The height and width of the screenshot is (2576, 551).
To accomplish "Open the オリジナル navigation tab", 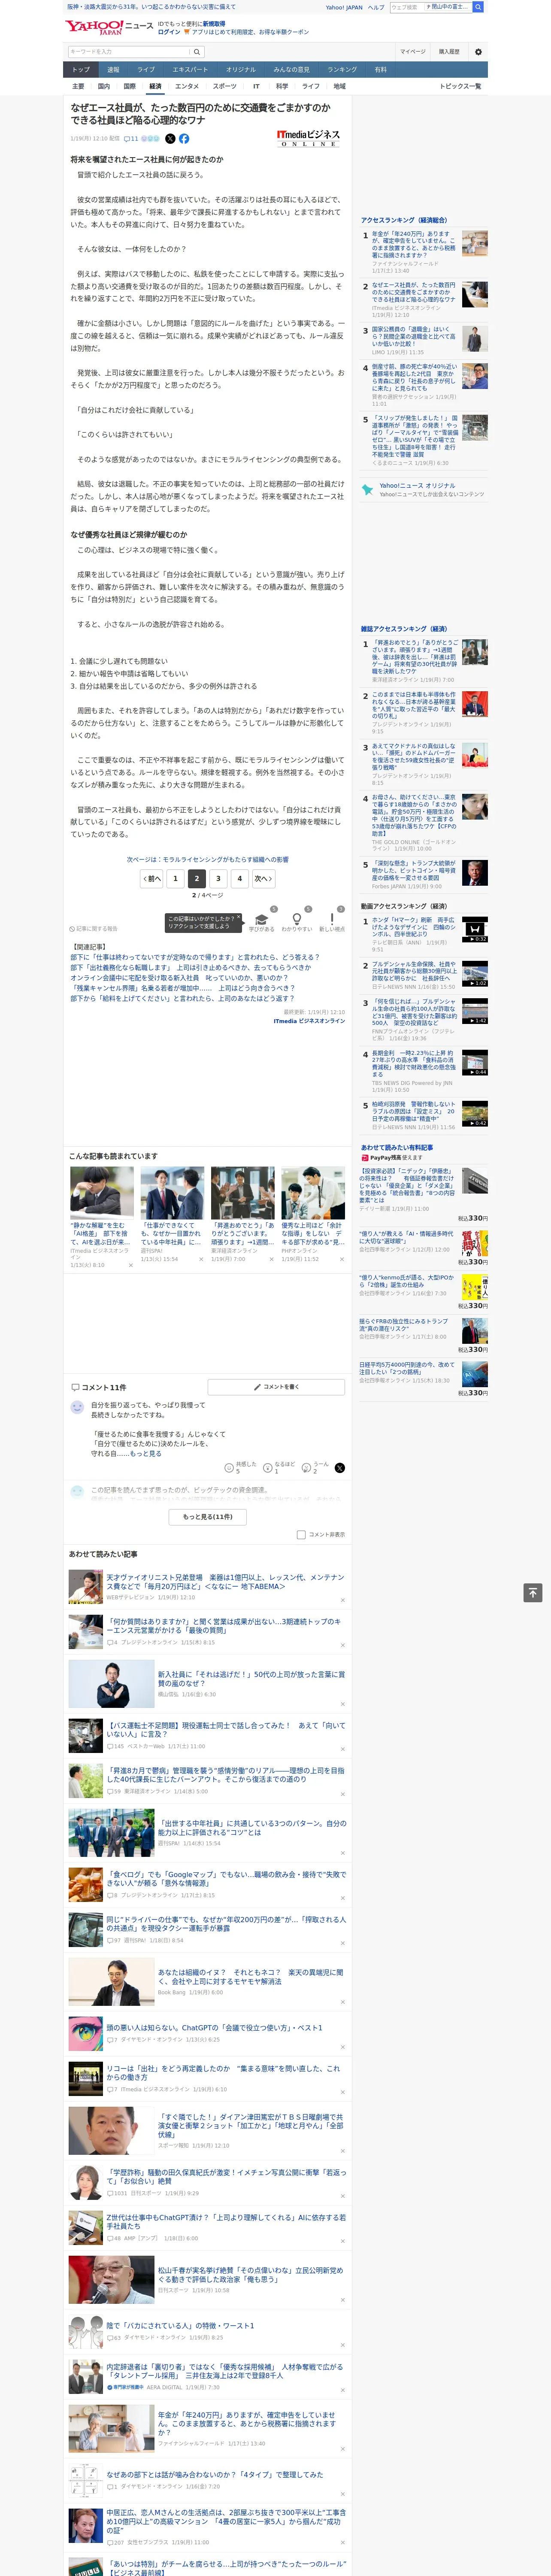I will coord(241,70).
